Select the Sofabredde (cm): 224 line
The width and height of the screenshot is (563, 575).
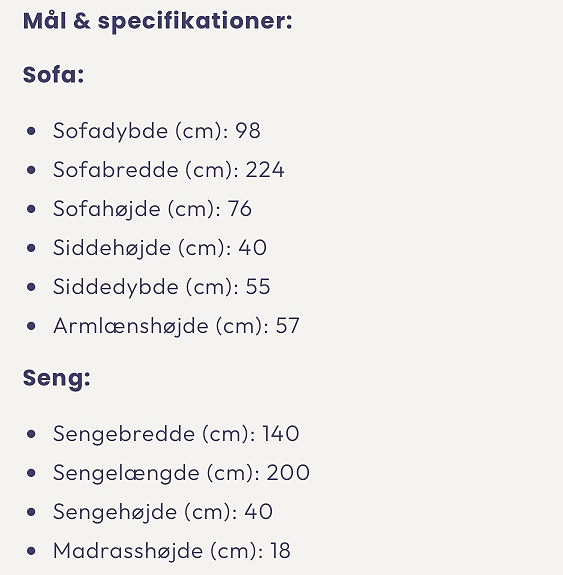[x=169, y=170]
